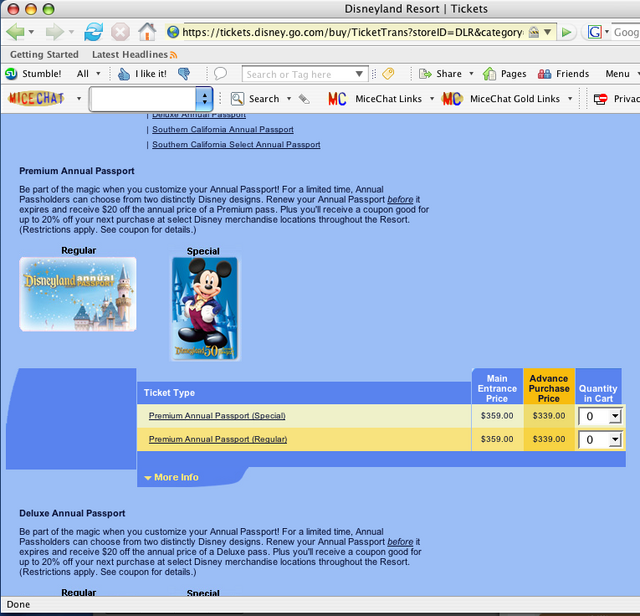Click the magnifier Search icon in MiceChat toolbar
Viewport: 640px width, 616px height.
238,99
